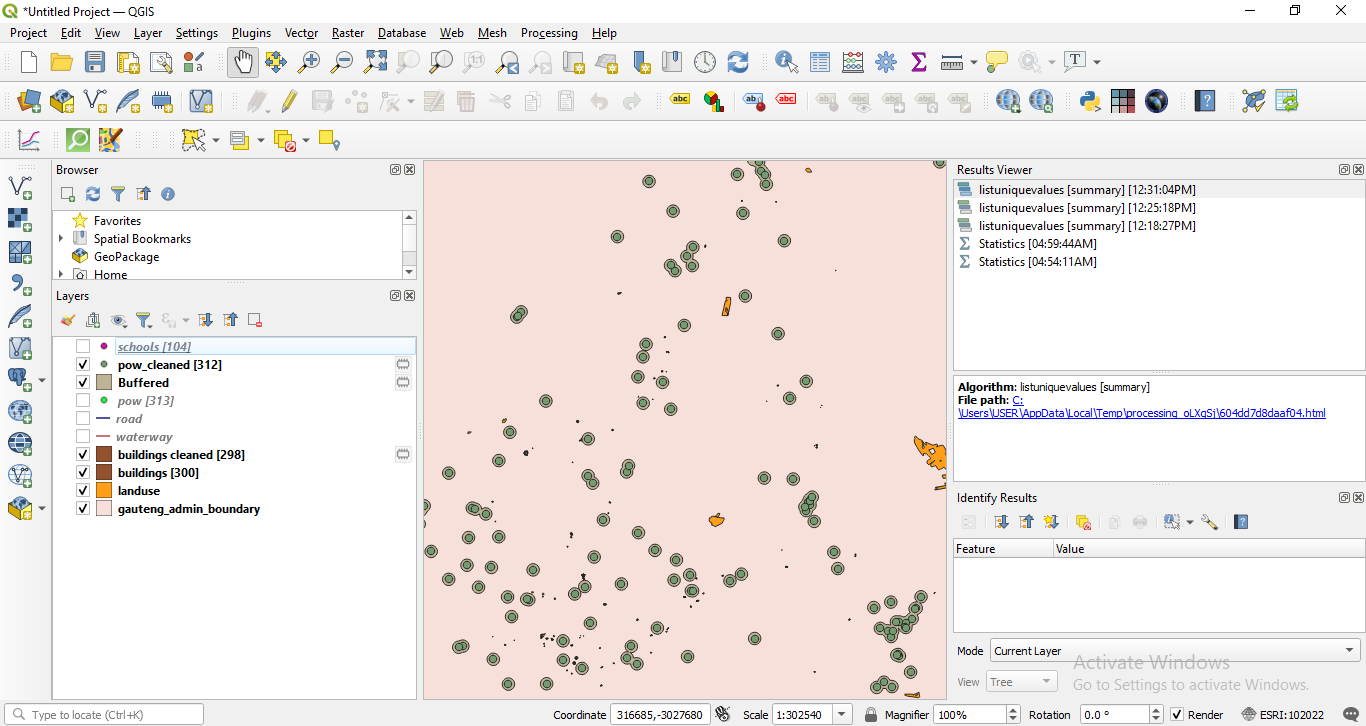This screenshot has height=726, width=1366.
Task: Open project using the folder icon
Action: coord(62,62)
